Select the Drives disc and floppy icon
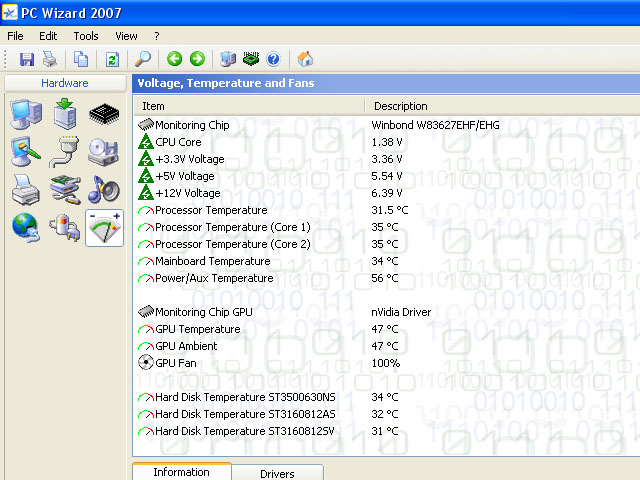Screen dimensions: 640x480 pyautogui.click(x=104, y=152)
